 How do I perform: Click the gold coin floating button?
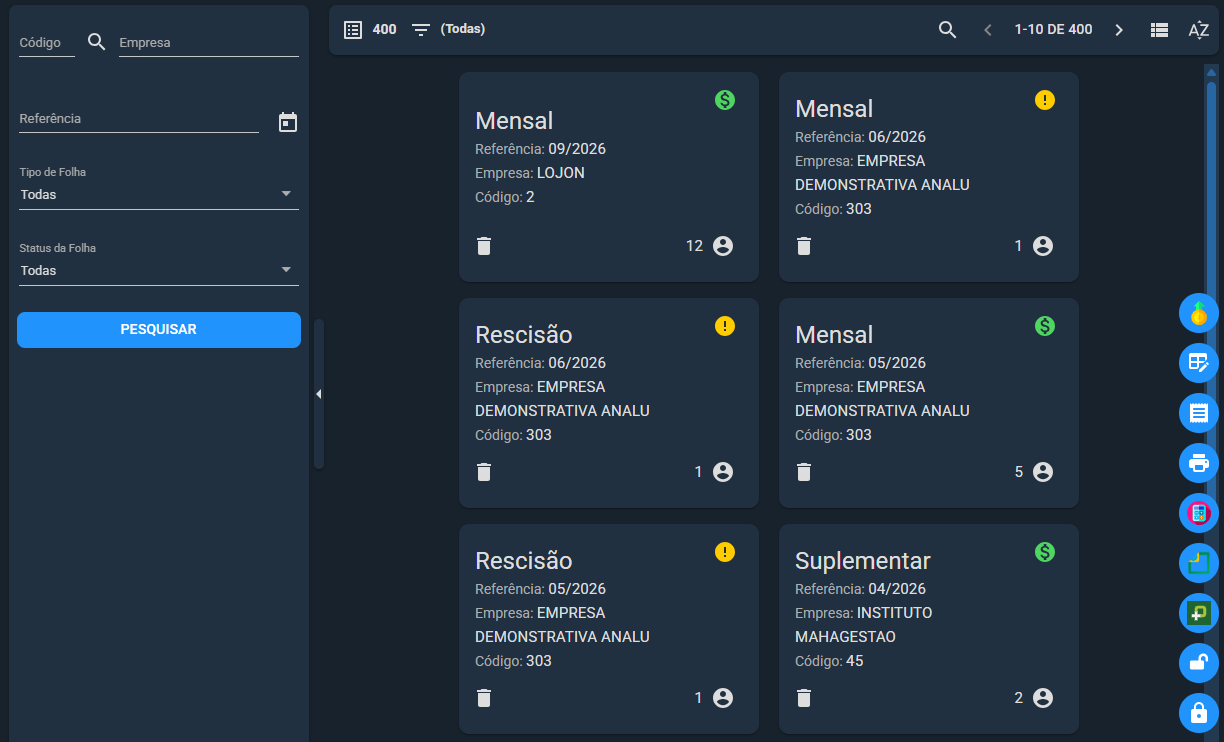(1199, 313)
